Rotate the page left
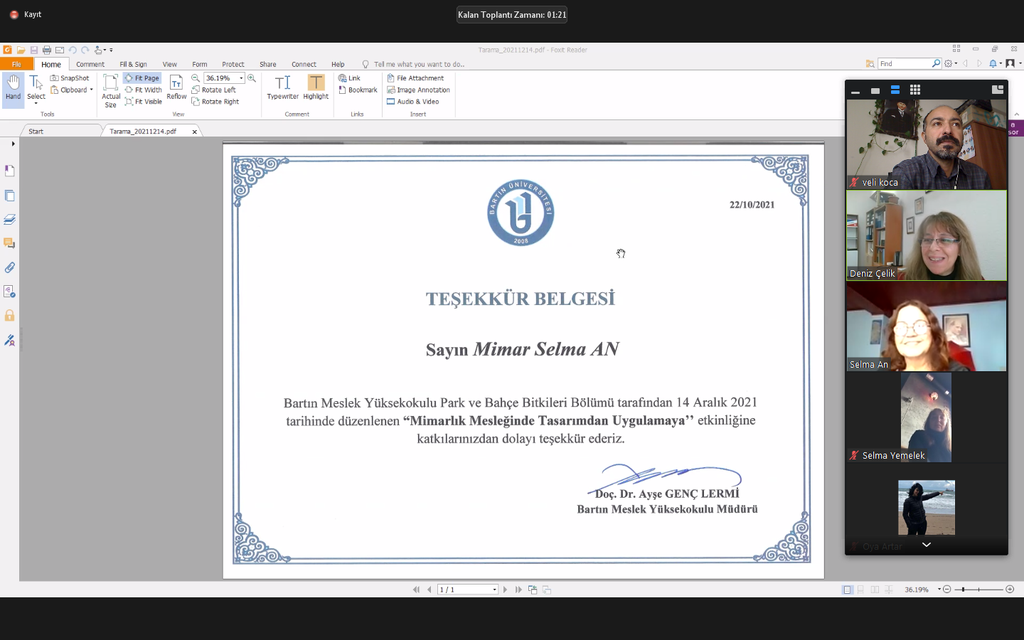This screenshot has height=640, width=1024. 215,90
